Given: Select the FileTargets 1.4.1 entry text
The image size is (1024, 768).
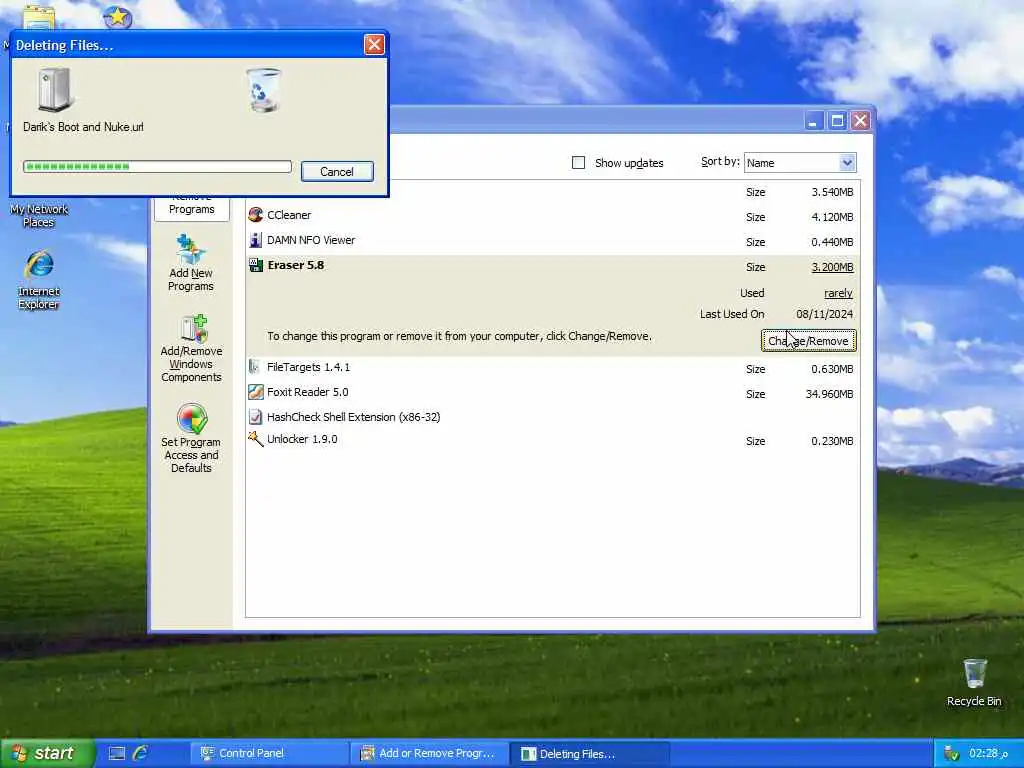Looking at the screenshot, I should click(308, 367).
